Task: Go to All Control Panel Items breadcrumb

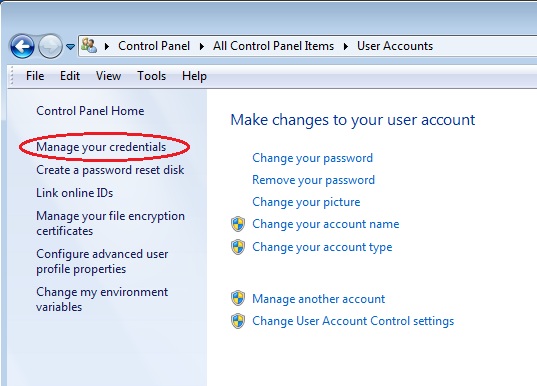Action: (273, 46)
